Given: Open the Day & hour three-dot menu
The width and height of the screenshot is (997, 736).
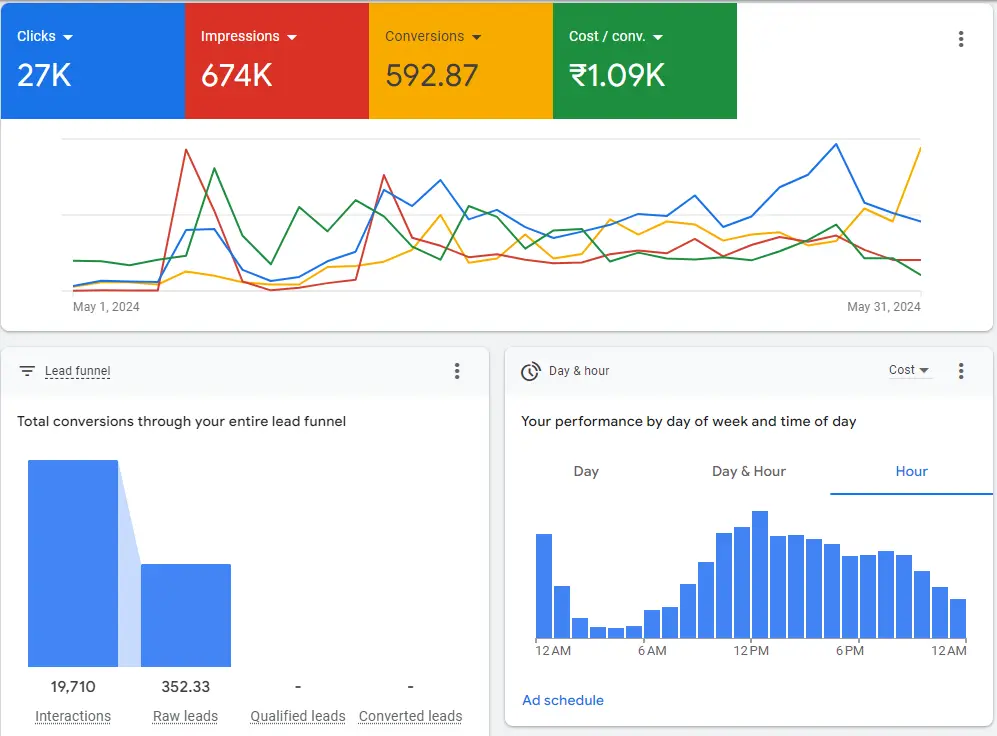Looking at the screenshot, I should coord(961,370).
